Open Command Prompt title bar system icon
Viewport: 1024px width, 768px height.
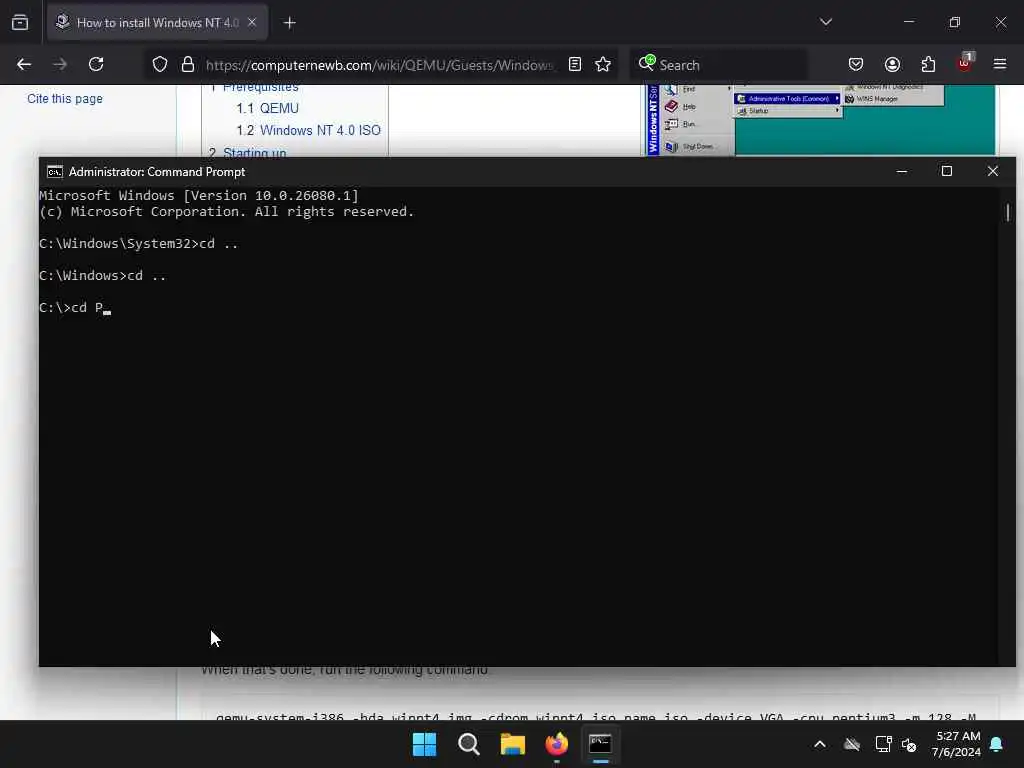(55, 172)
